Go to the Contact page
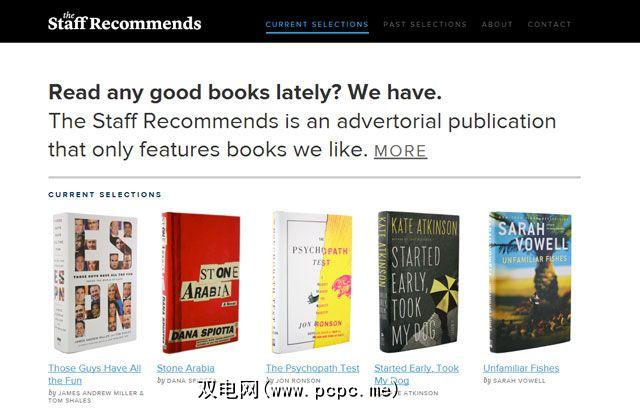The height and width of the screenshot is (413, 640). click(x=549, y=24)
